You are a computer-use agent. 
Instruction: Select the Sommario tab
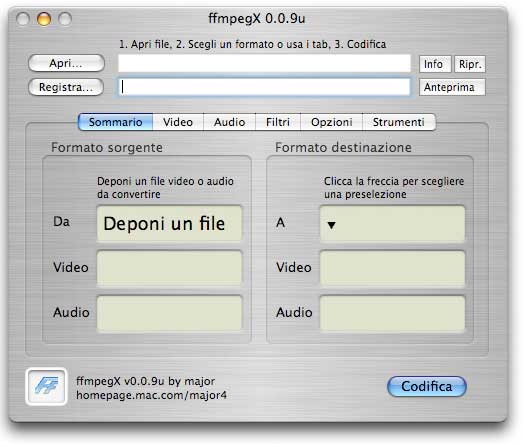pyautogui.click(x=115, y=122)
